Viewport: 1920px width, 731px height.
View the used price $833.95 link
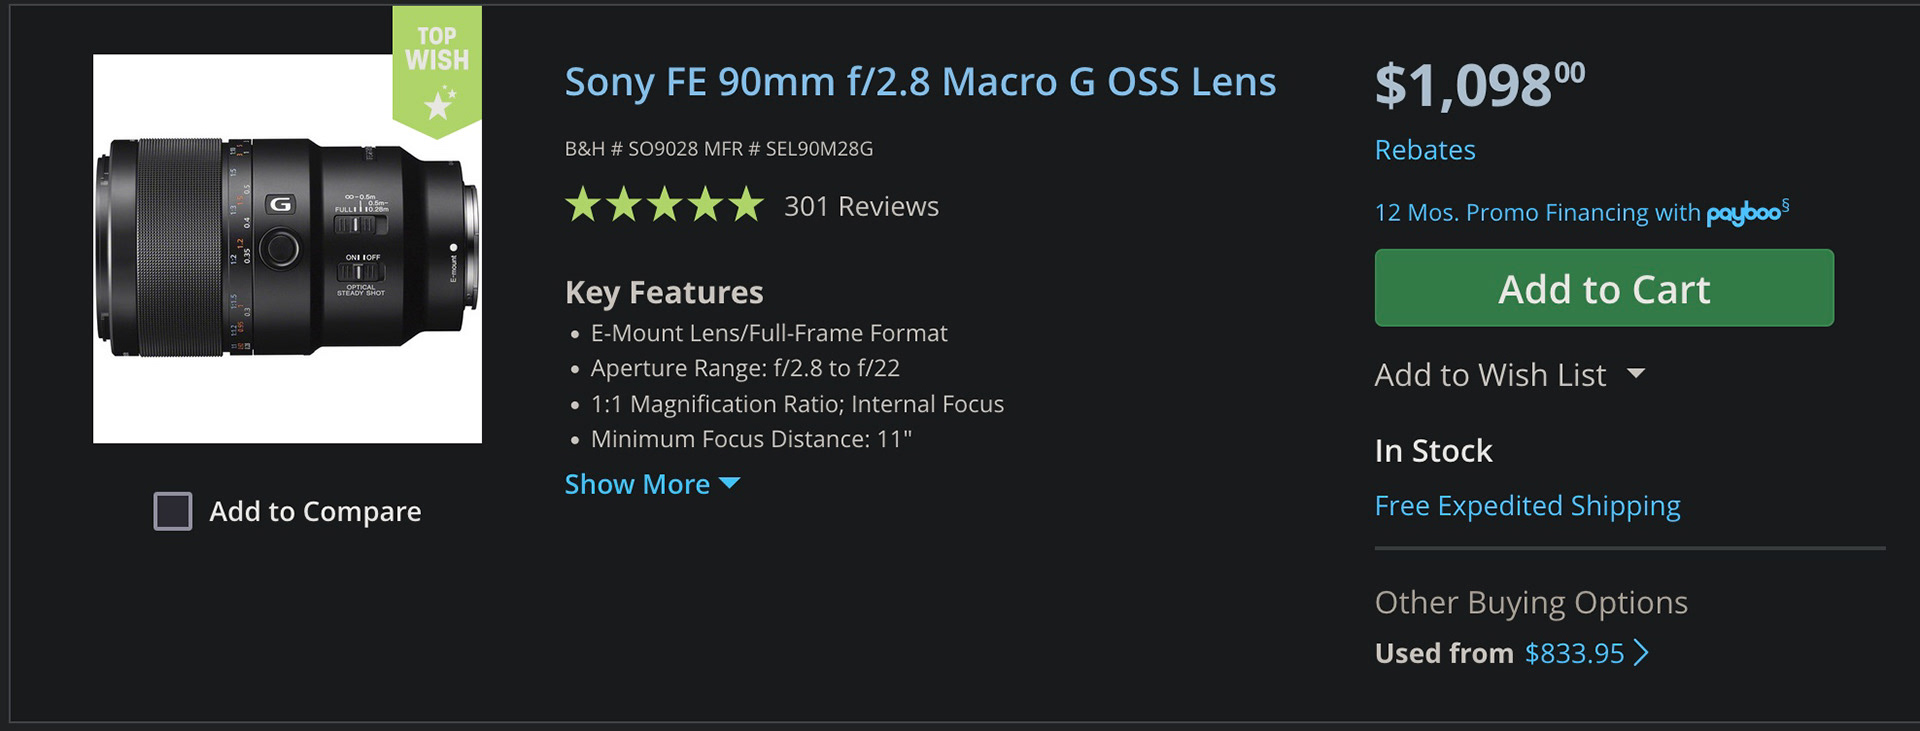tap(1574, 653)
